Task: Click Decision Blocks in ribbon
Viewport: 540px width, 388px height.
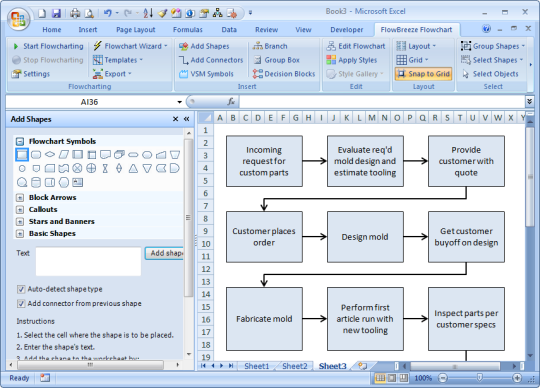Action: 284,74
